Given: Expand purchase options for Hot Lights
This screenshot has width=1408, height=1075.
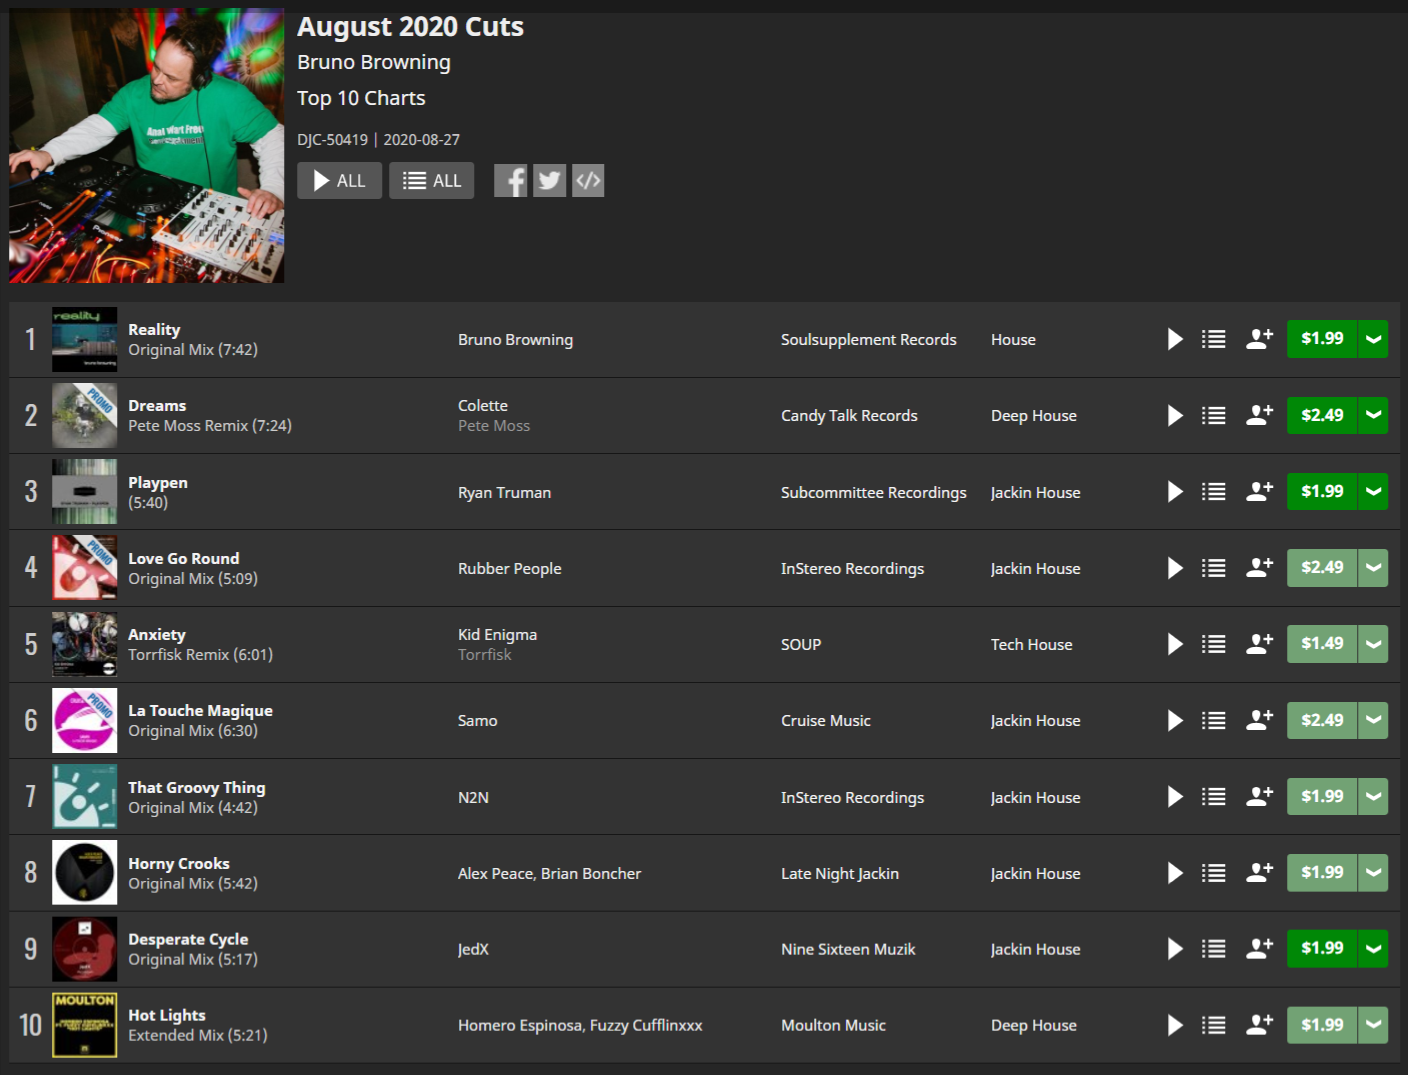Looking at the screenshot, I should pyautogui.click(x=1374, y=1025).
